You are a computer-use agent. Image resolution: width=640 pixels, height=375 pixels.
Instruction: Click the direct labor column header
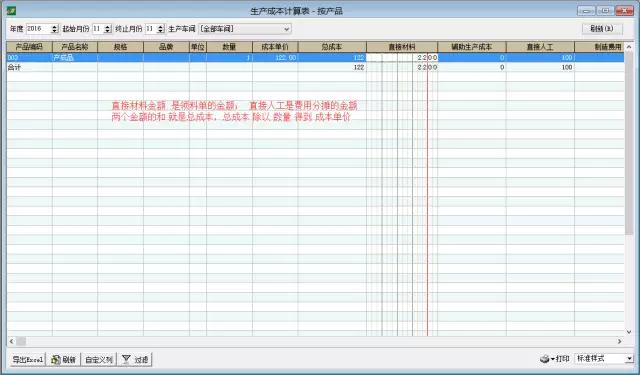click(540, 47)
